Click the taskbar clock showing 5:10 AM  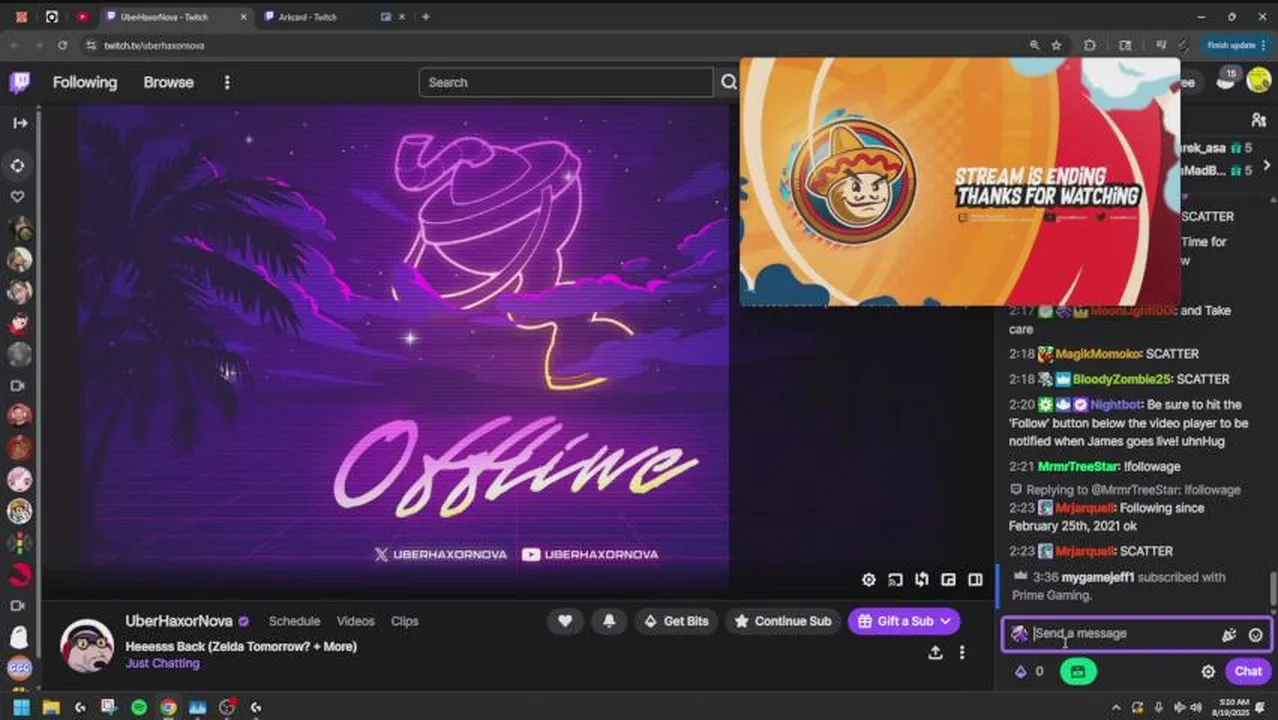(x=1229, y=708)
